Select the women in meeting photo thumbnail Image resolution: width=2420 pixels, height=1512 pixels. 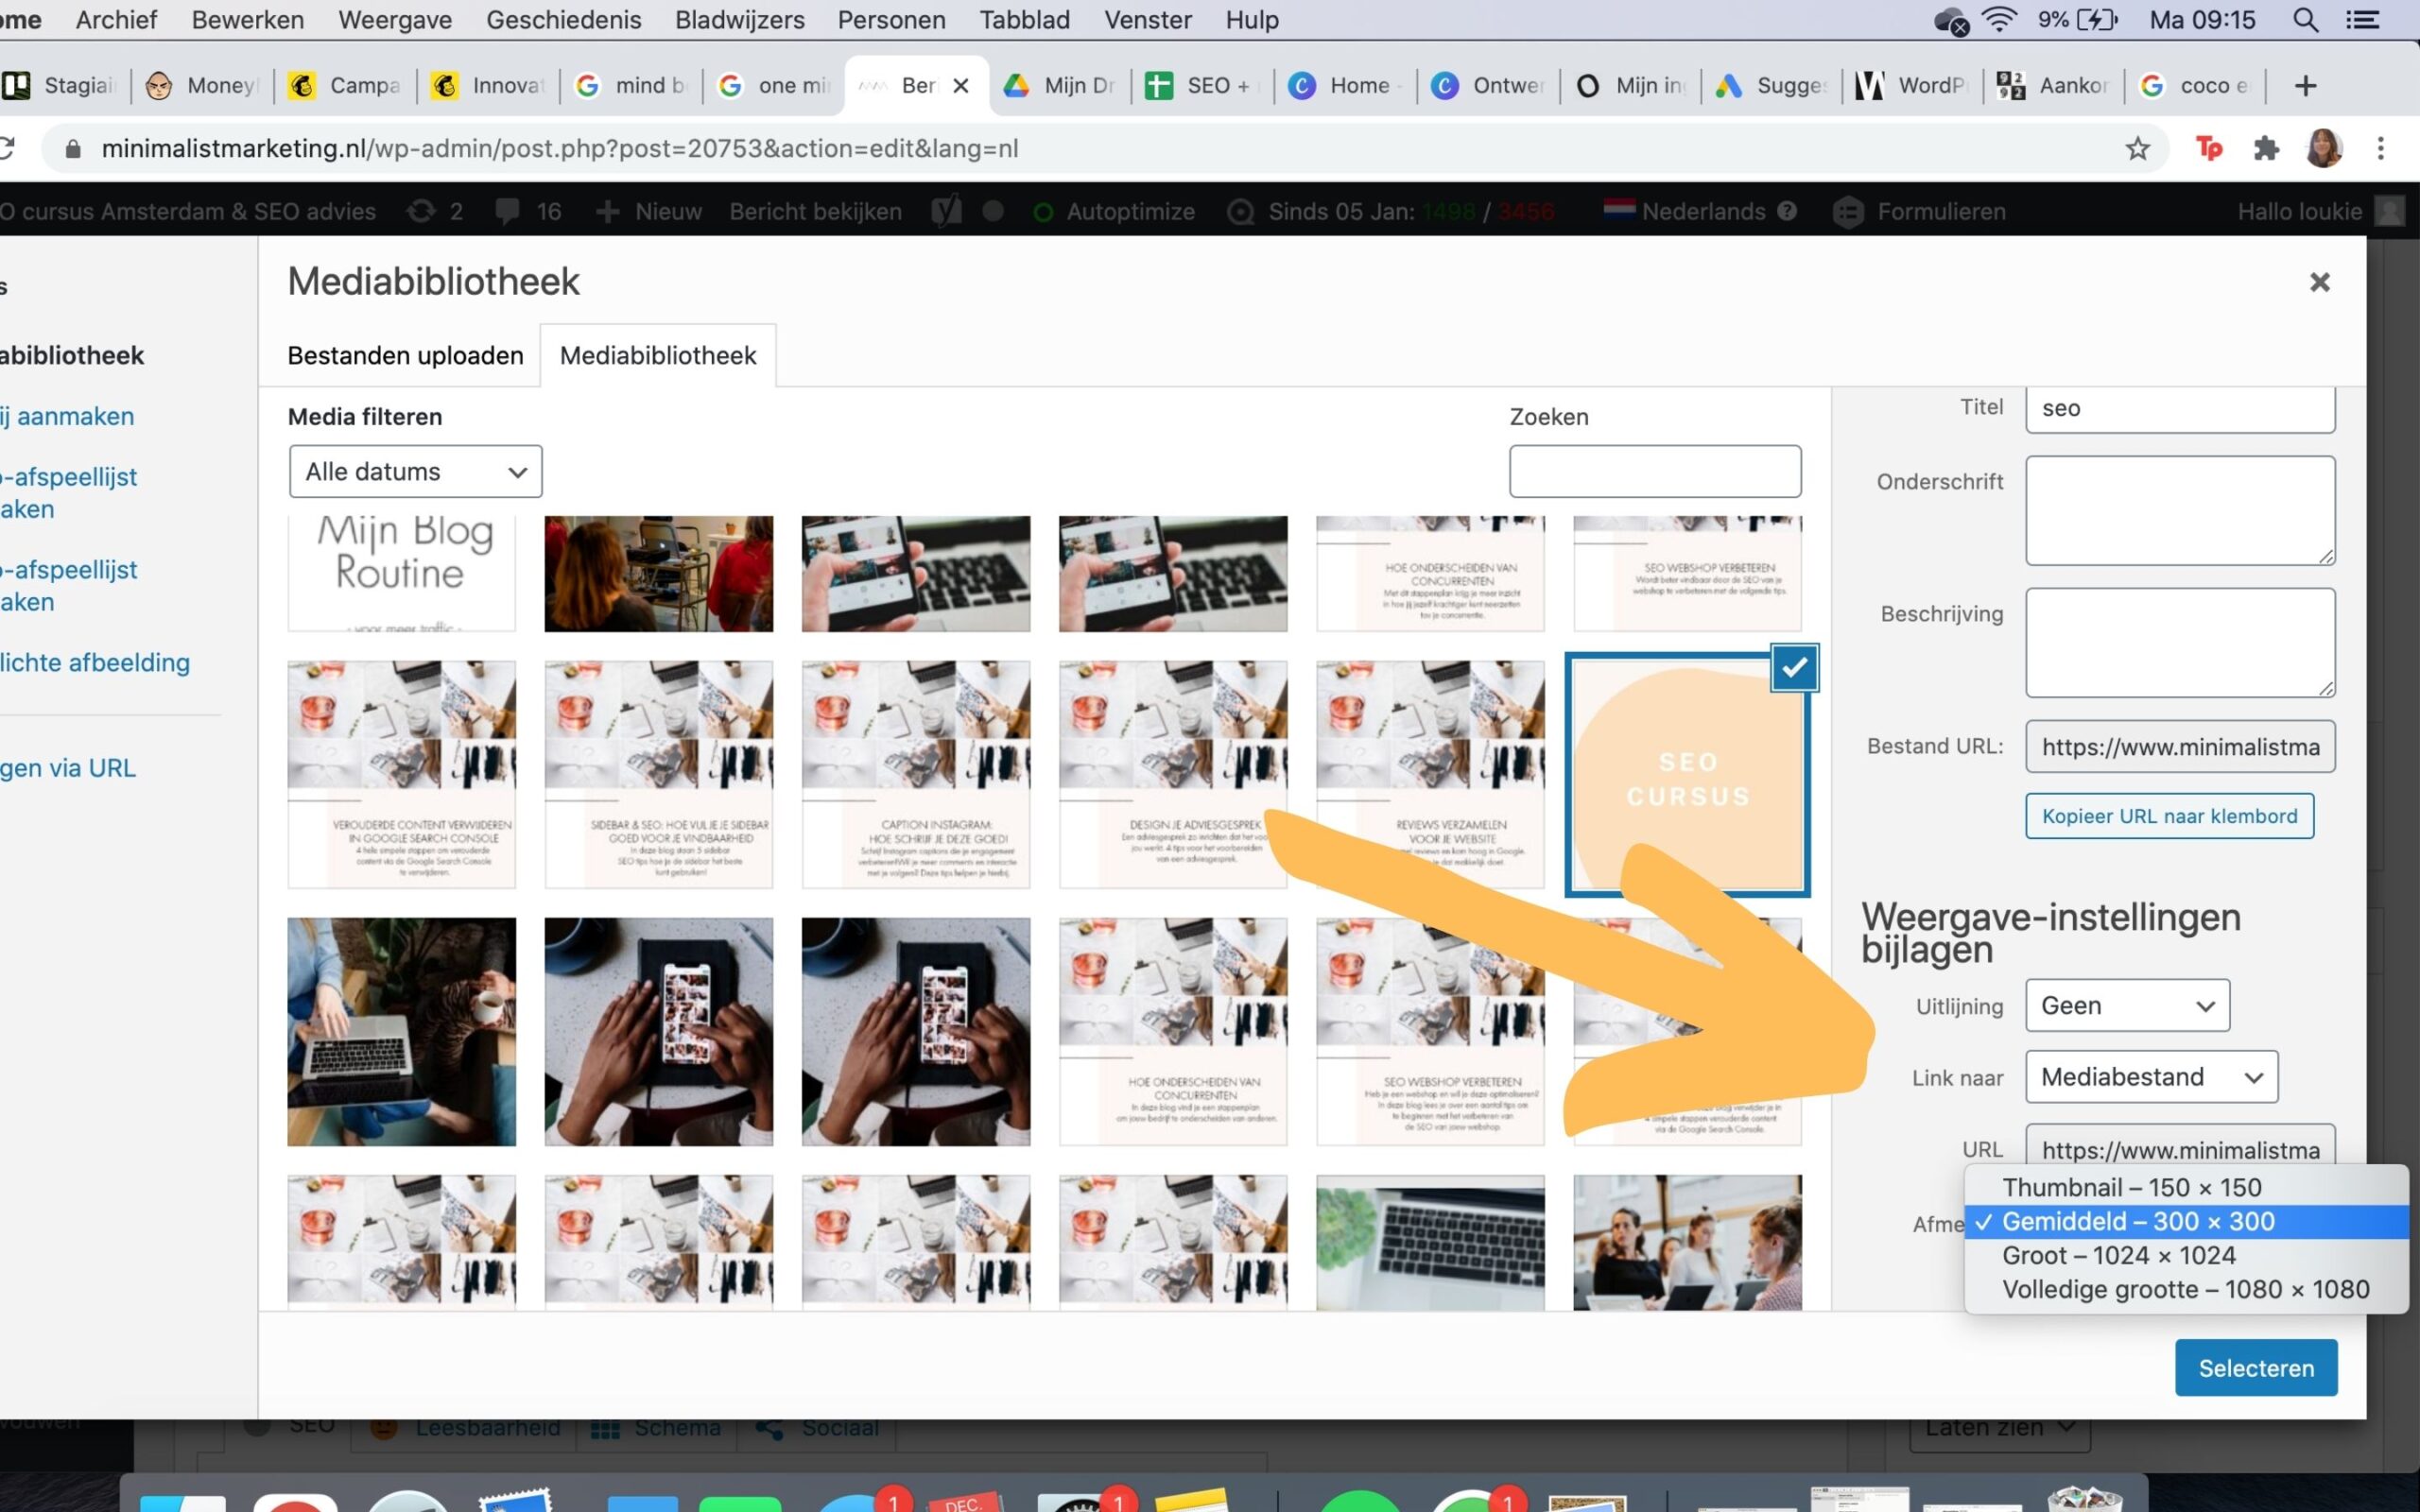1687,1243
